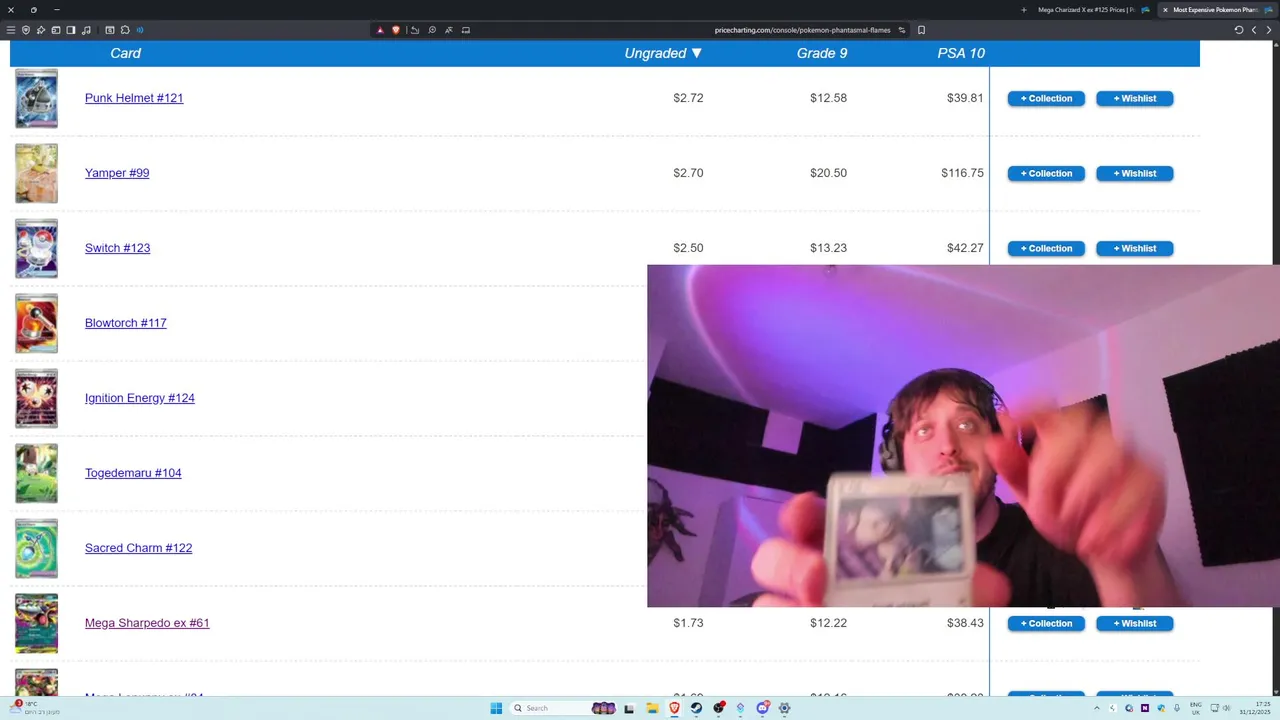The image size is (1280, 720).
Task: Click the blue speaker audio icon
Action: point(140,30)
